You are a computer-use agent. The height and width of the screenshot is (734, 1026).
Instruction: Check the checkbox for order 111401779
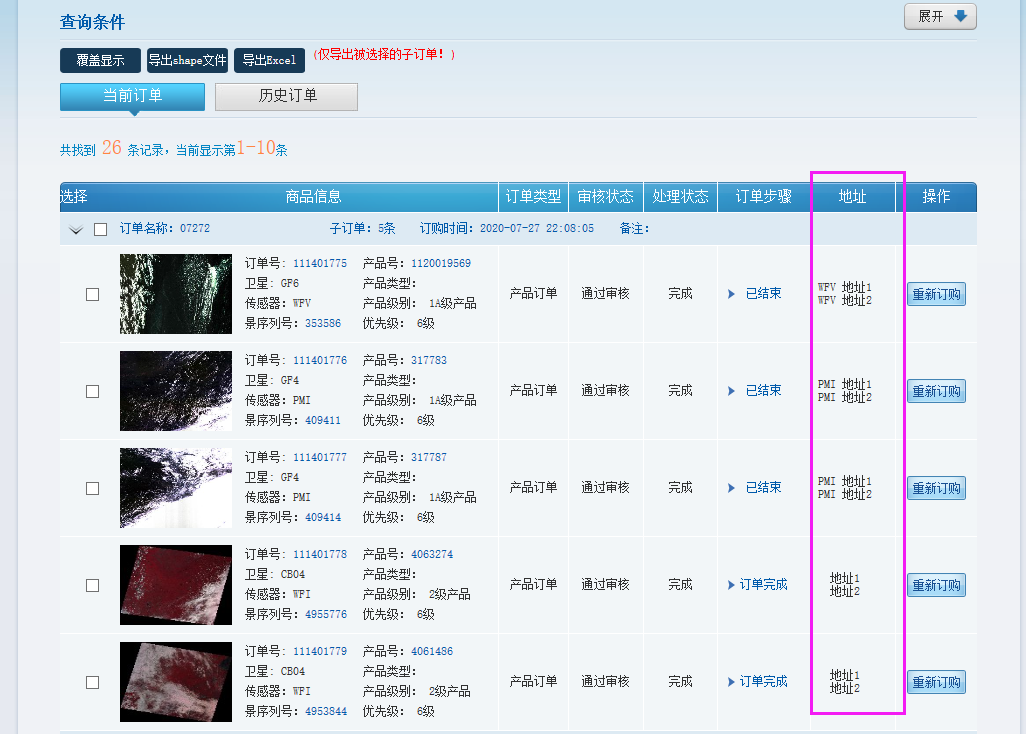click(92, 681)
